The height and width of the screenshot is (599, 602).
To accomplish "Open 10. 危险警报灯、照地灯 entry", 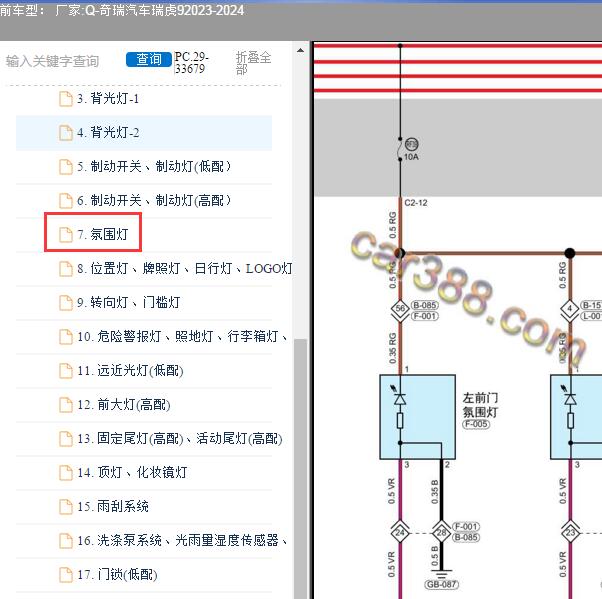I will 182,336.
